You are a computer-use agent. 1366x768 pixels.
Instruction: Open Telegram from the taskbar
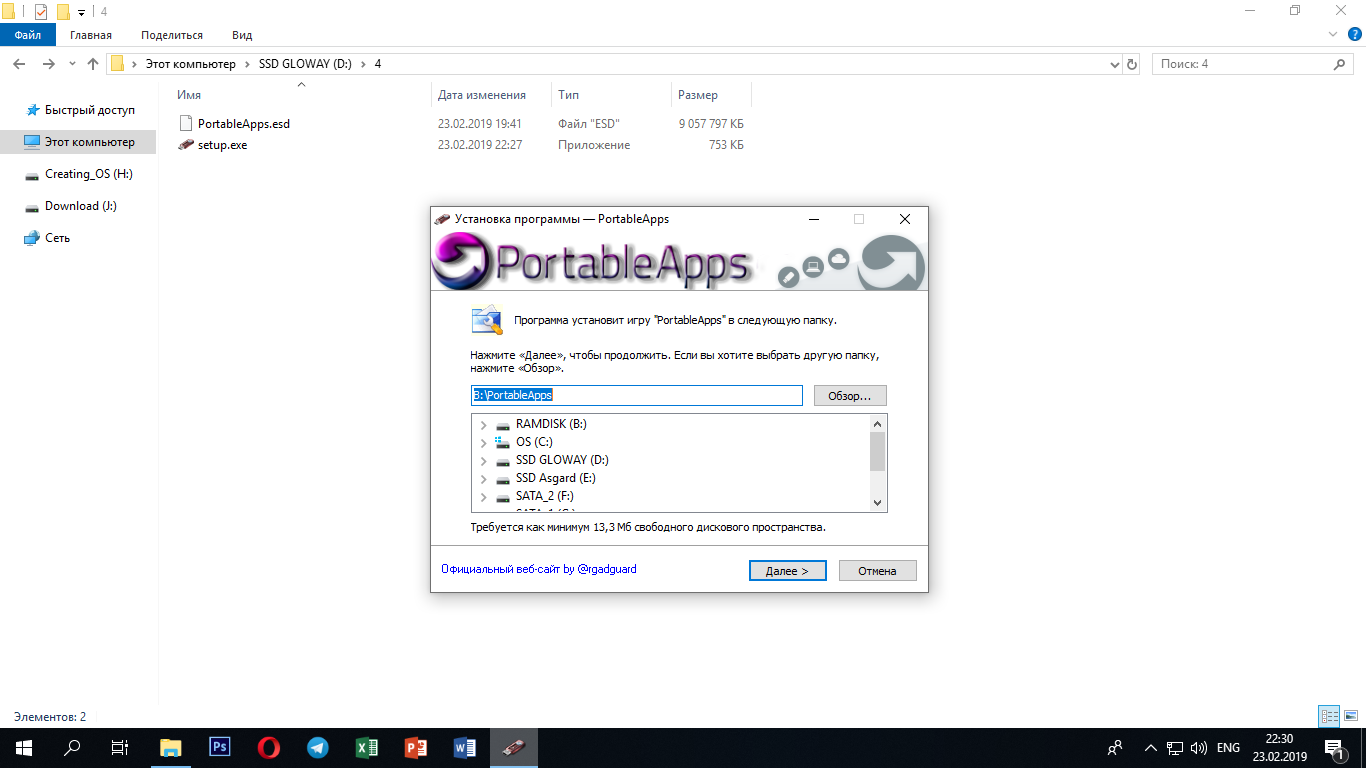point(318,748)
